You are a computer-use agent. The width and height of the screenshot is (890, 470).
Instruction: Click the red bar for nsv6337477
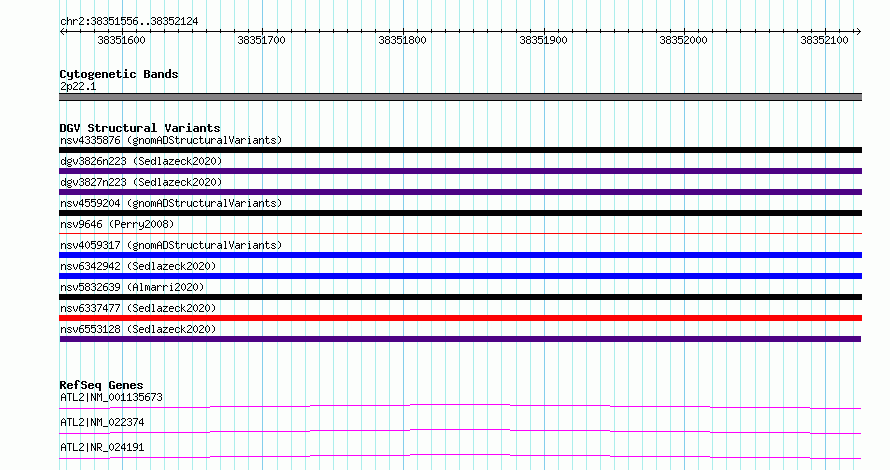pyautogui.click(x=460, y=318)
